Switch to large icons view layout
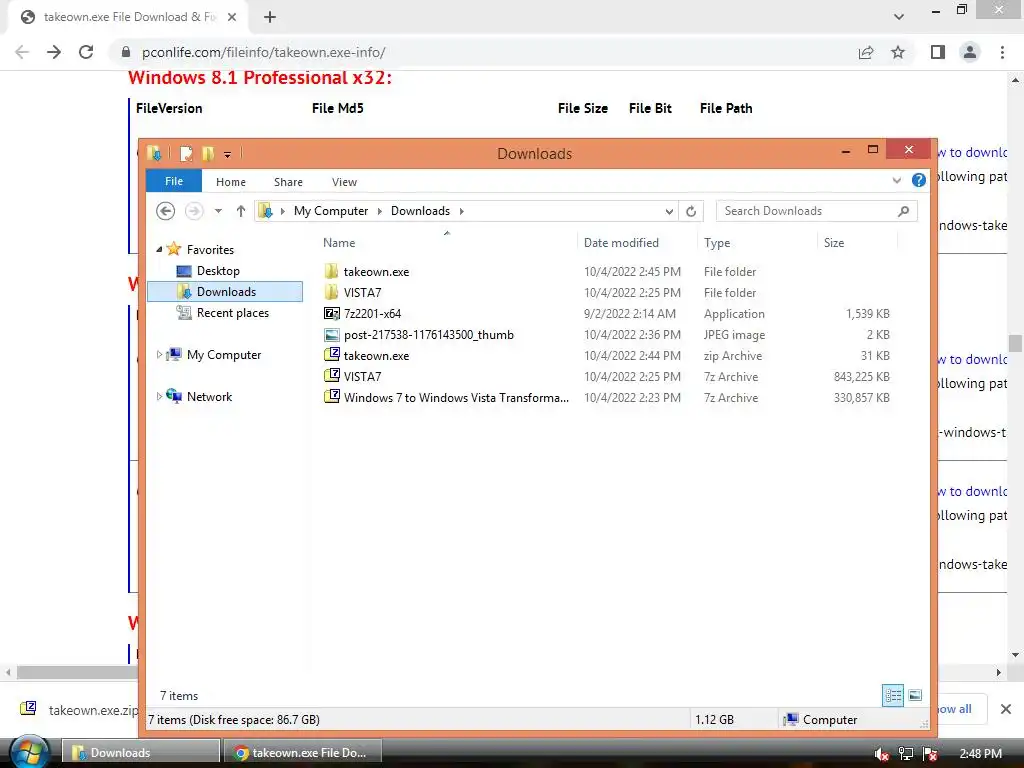The image size is (1024, 768). 915,696
